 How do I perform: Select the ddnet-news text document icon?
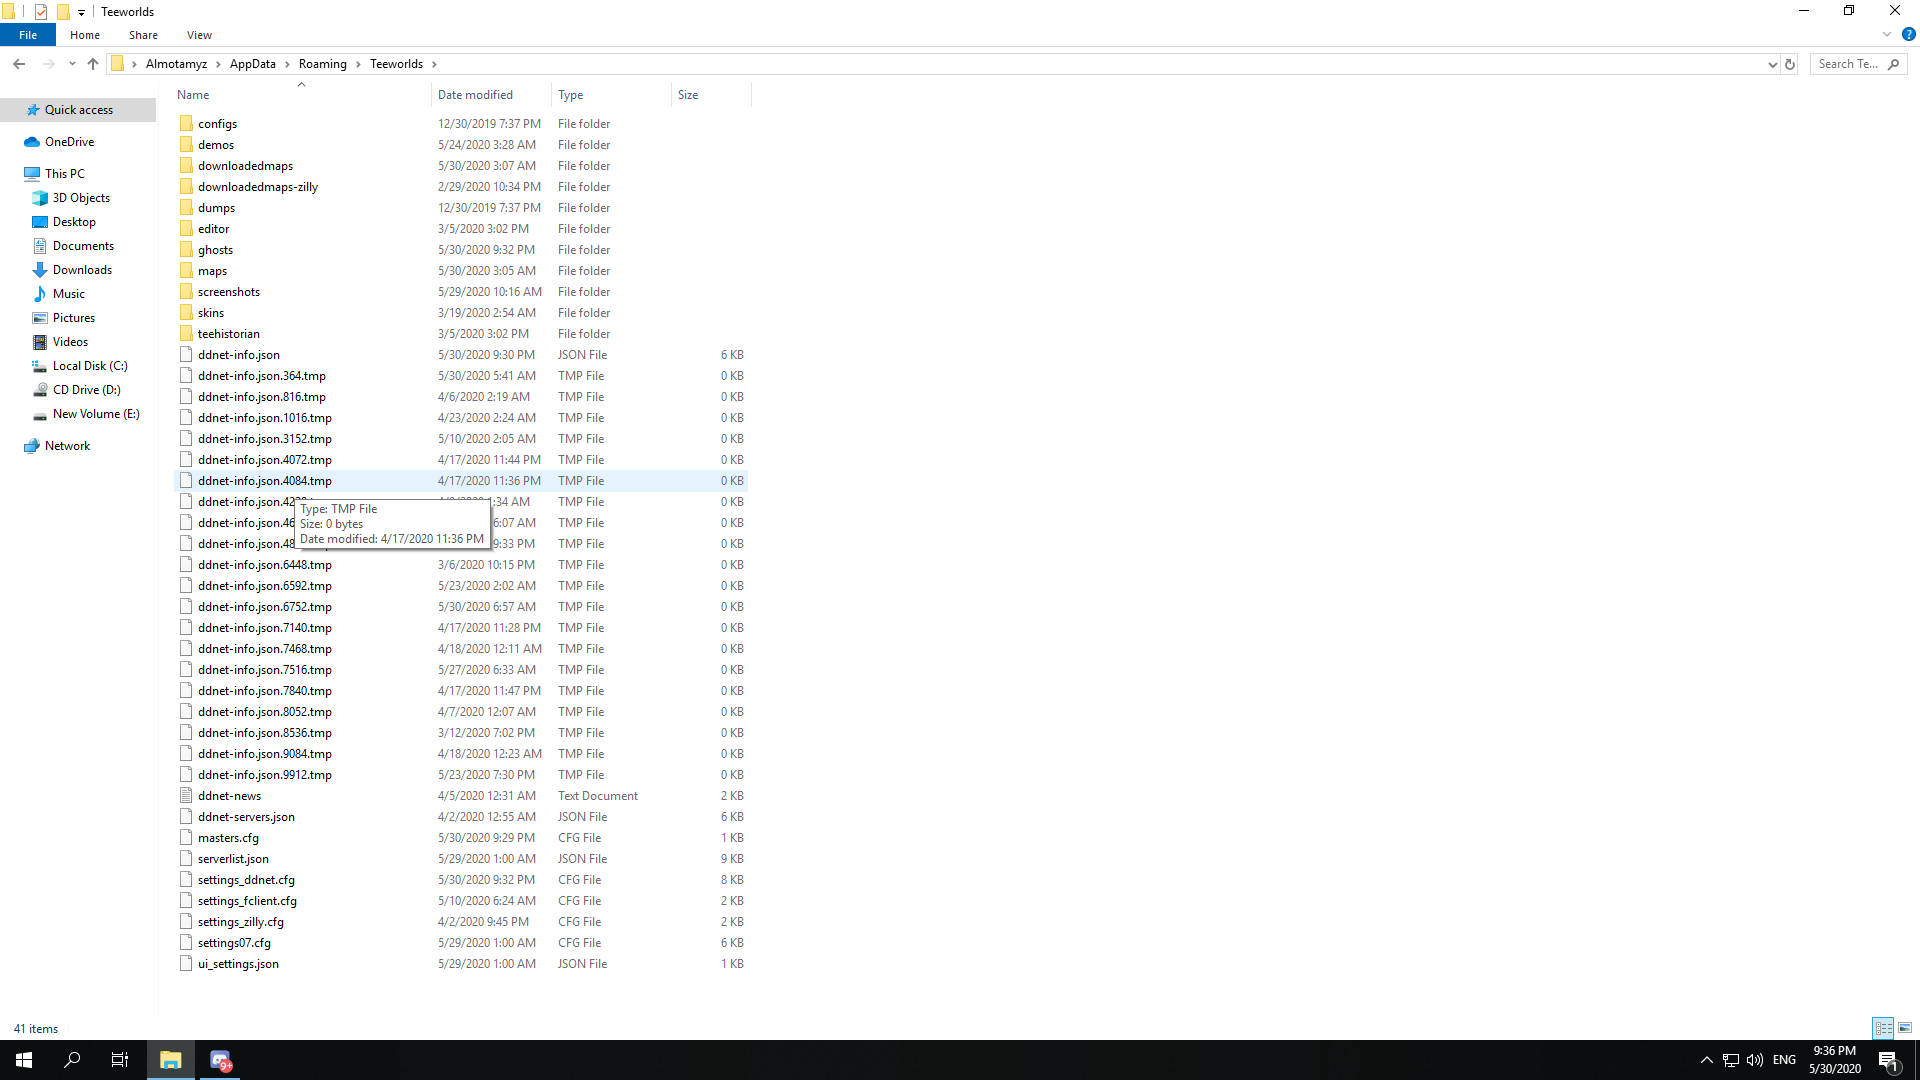pyautogui.click(x=186, y=796)
